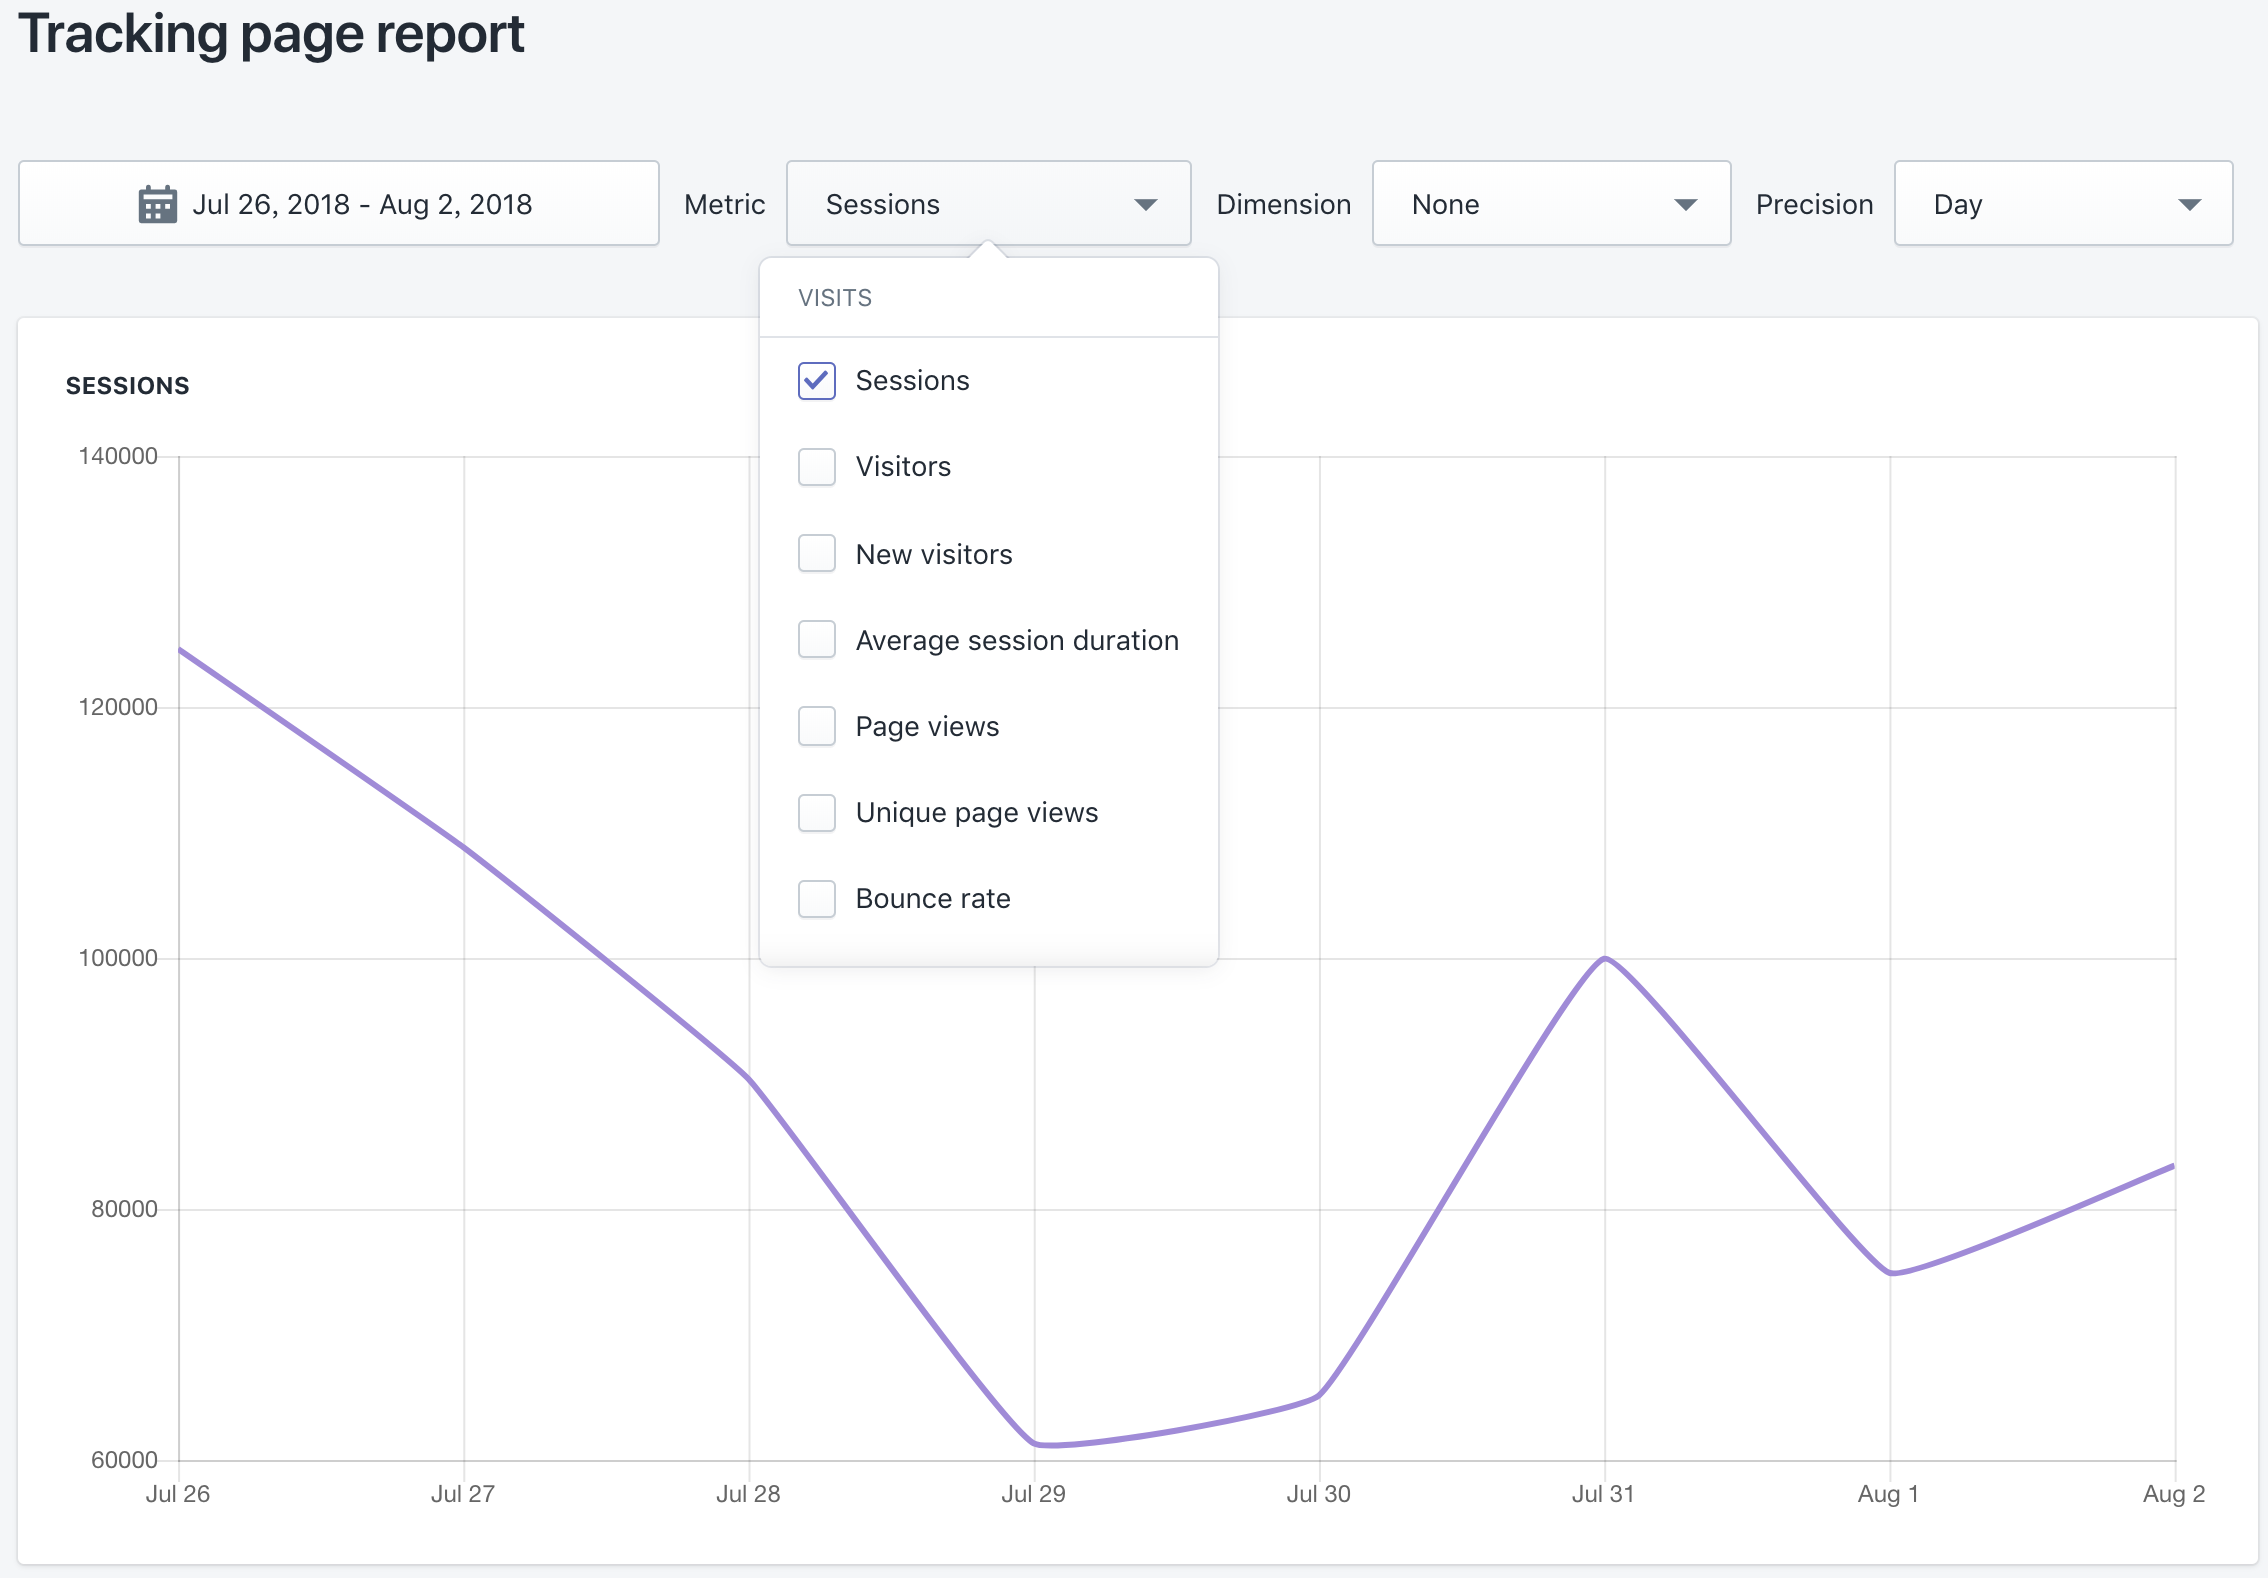Open the Dimension None dropdown

[x=1520, y=204]
